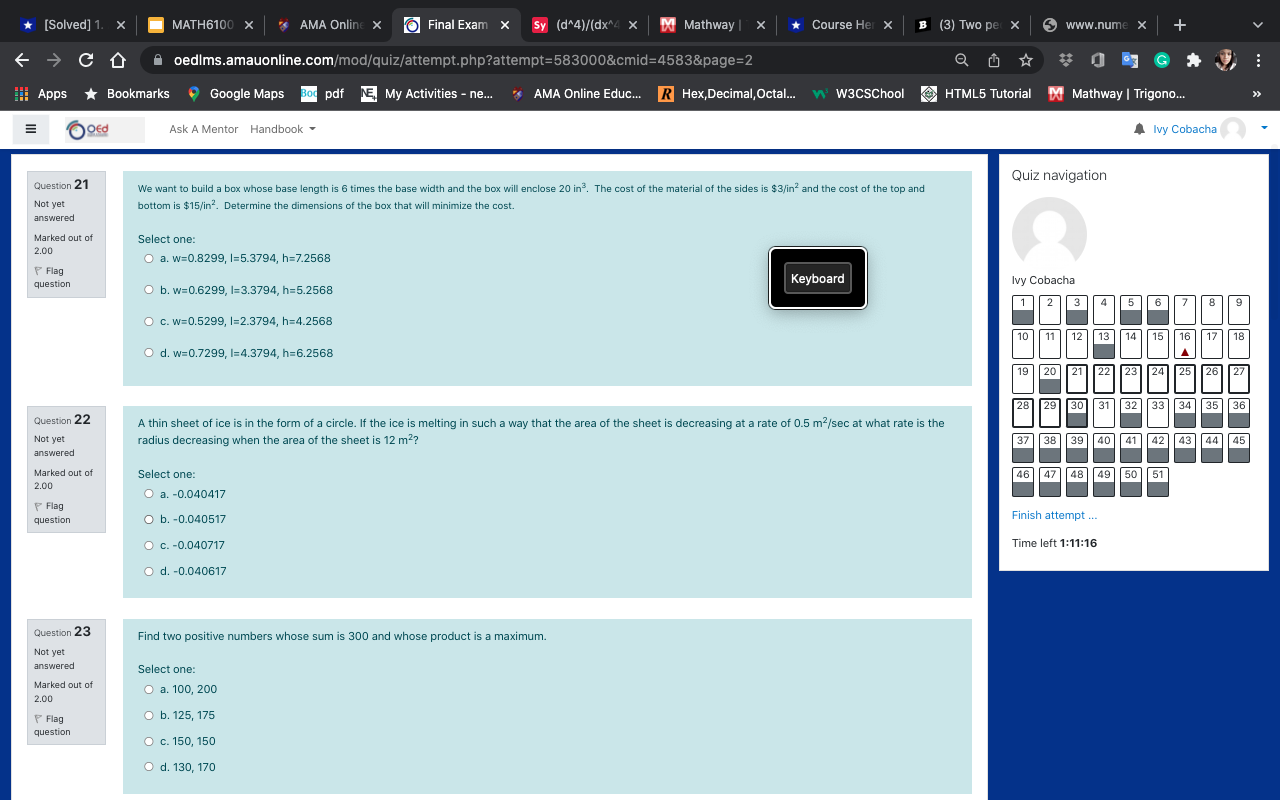Switch to the Symbolab (d^4)/(dx^4) tab
This screenshot has height=800, width=1280.
click(583, 25)
